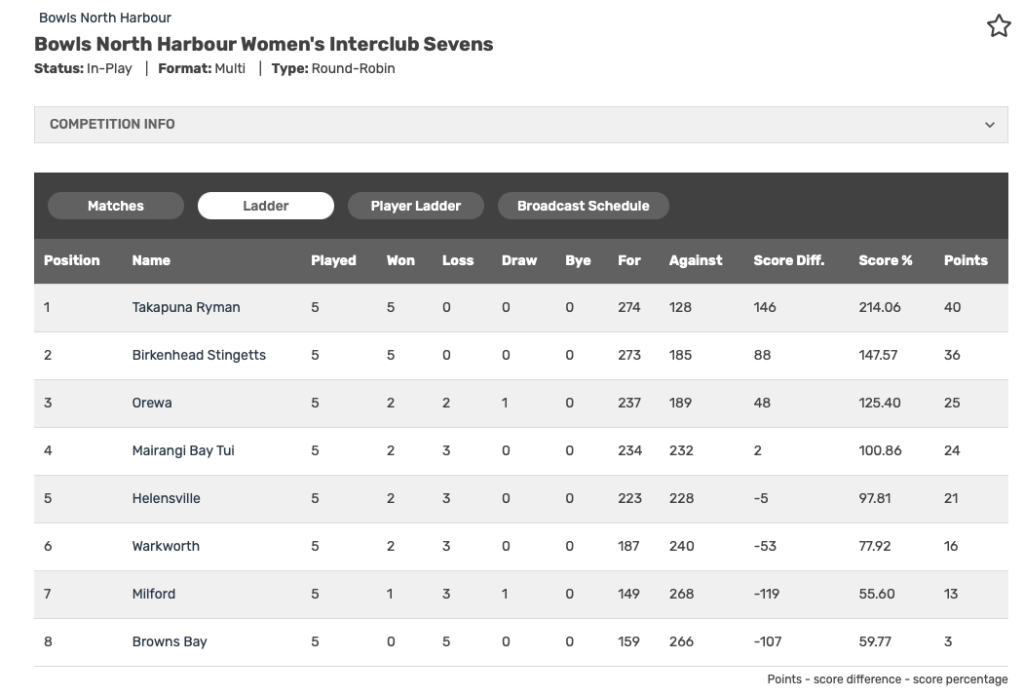Image resolution: width=1024 pixels, height=697 pixels.
Task: Favorite this competition with the star icon
Action: pyautogui.click(x=999, y=26)
